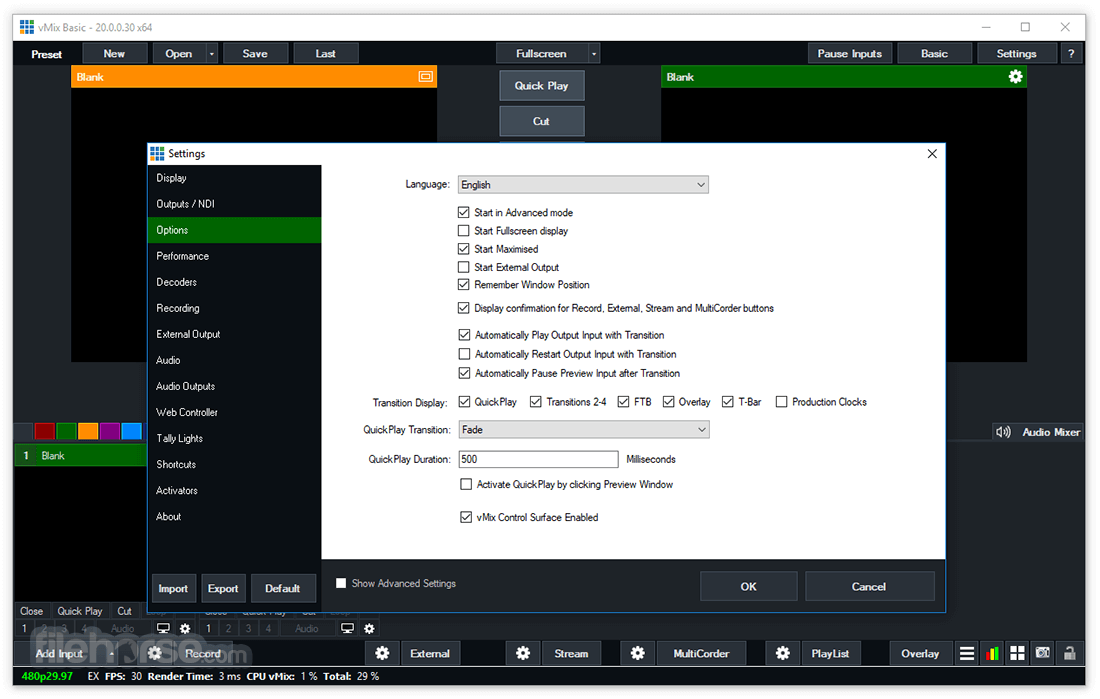1100x699 pixels.
Task: Click the gear right of the first monitor icon
Action: pos(185,628)
